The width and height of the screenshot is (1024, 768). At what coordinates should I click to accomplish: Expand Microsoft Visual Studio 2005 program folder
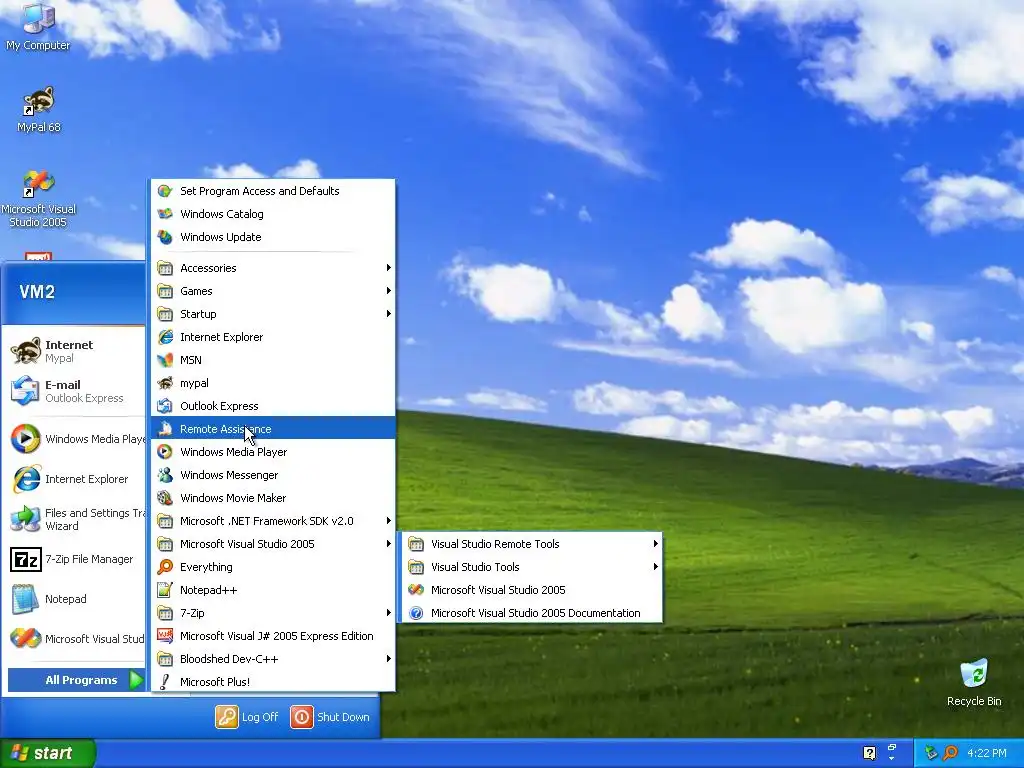[x=273, y=544]
